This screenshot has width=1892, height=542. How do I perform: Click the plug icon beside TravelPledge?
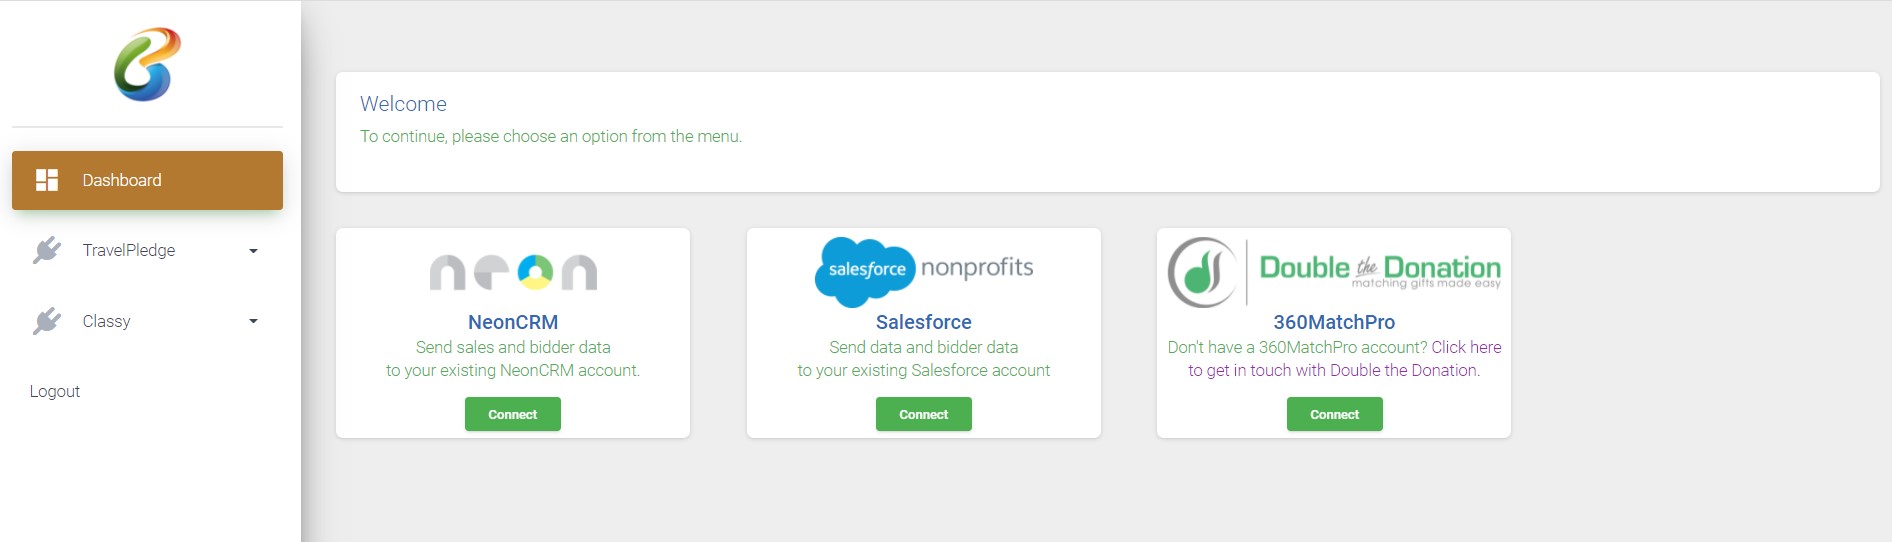[47, 250]
